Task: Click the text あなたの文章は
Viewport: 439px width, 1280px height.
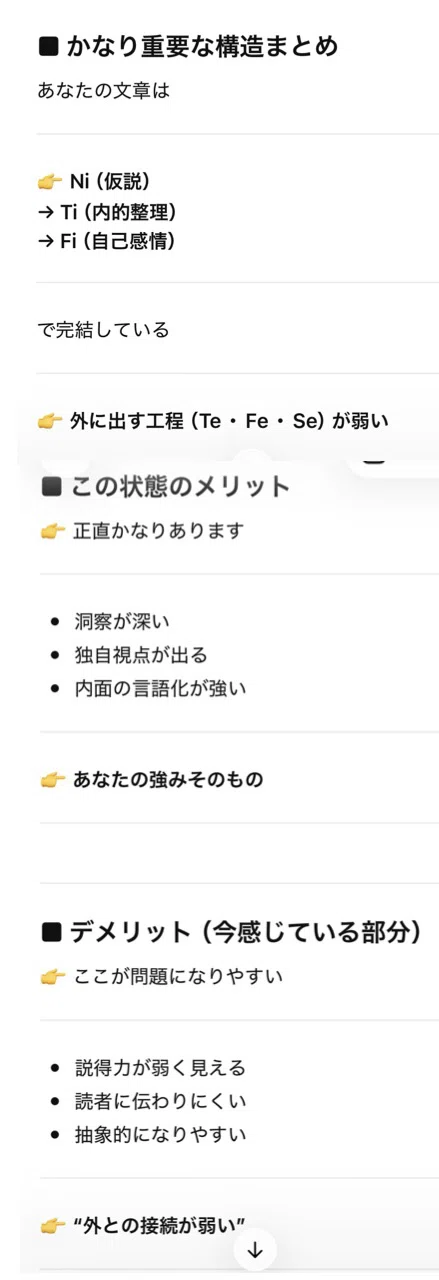Action: [x=103, y=91]
